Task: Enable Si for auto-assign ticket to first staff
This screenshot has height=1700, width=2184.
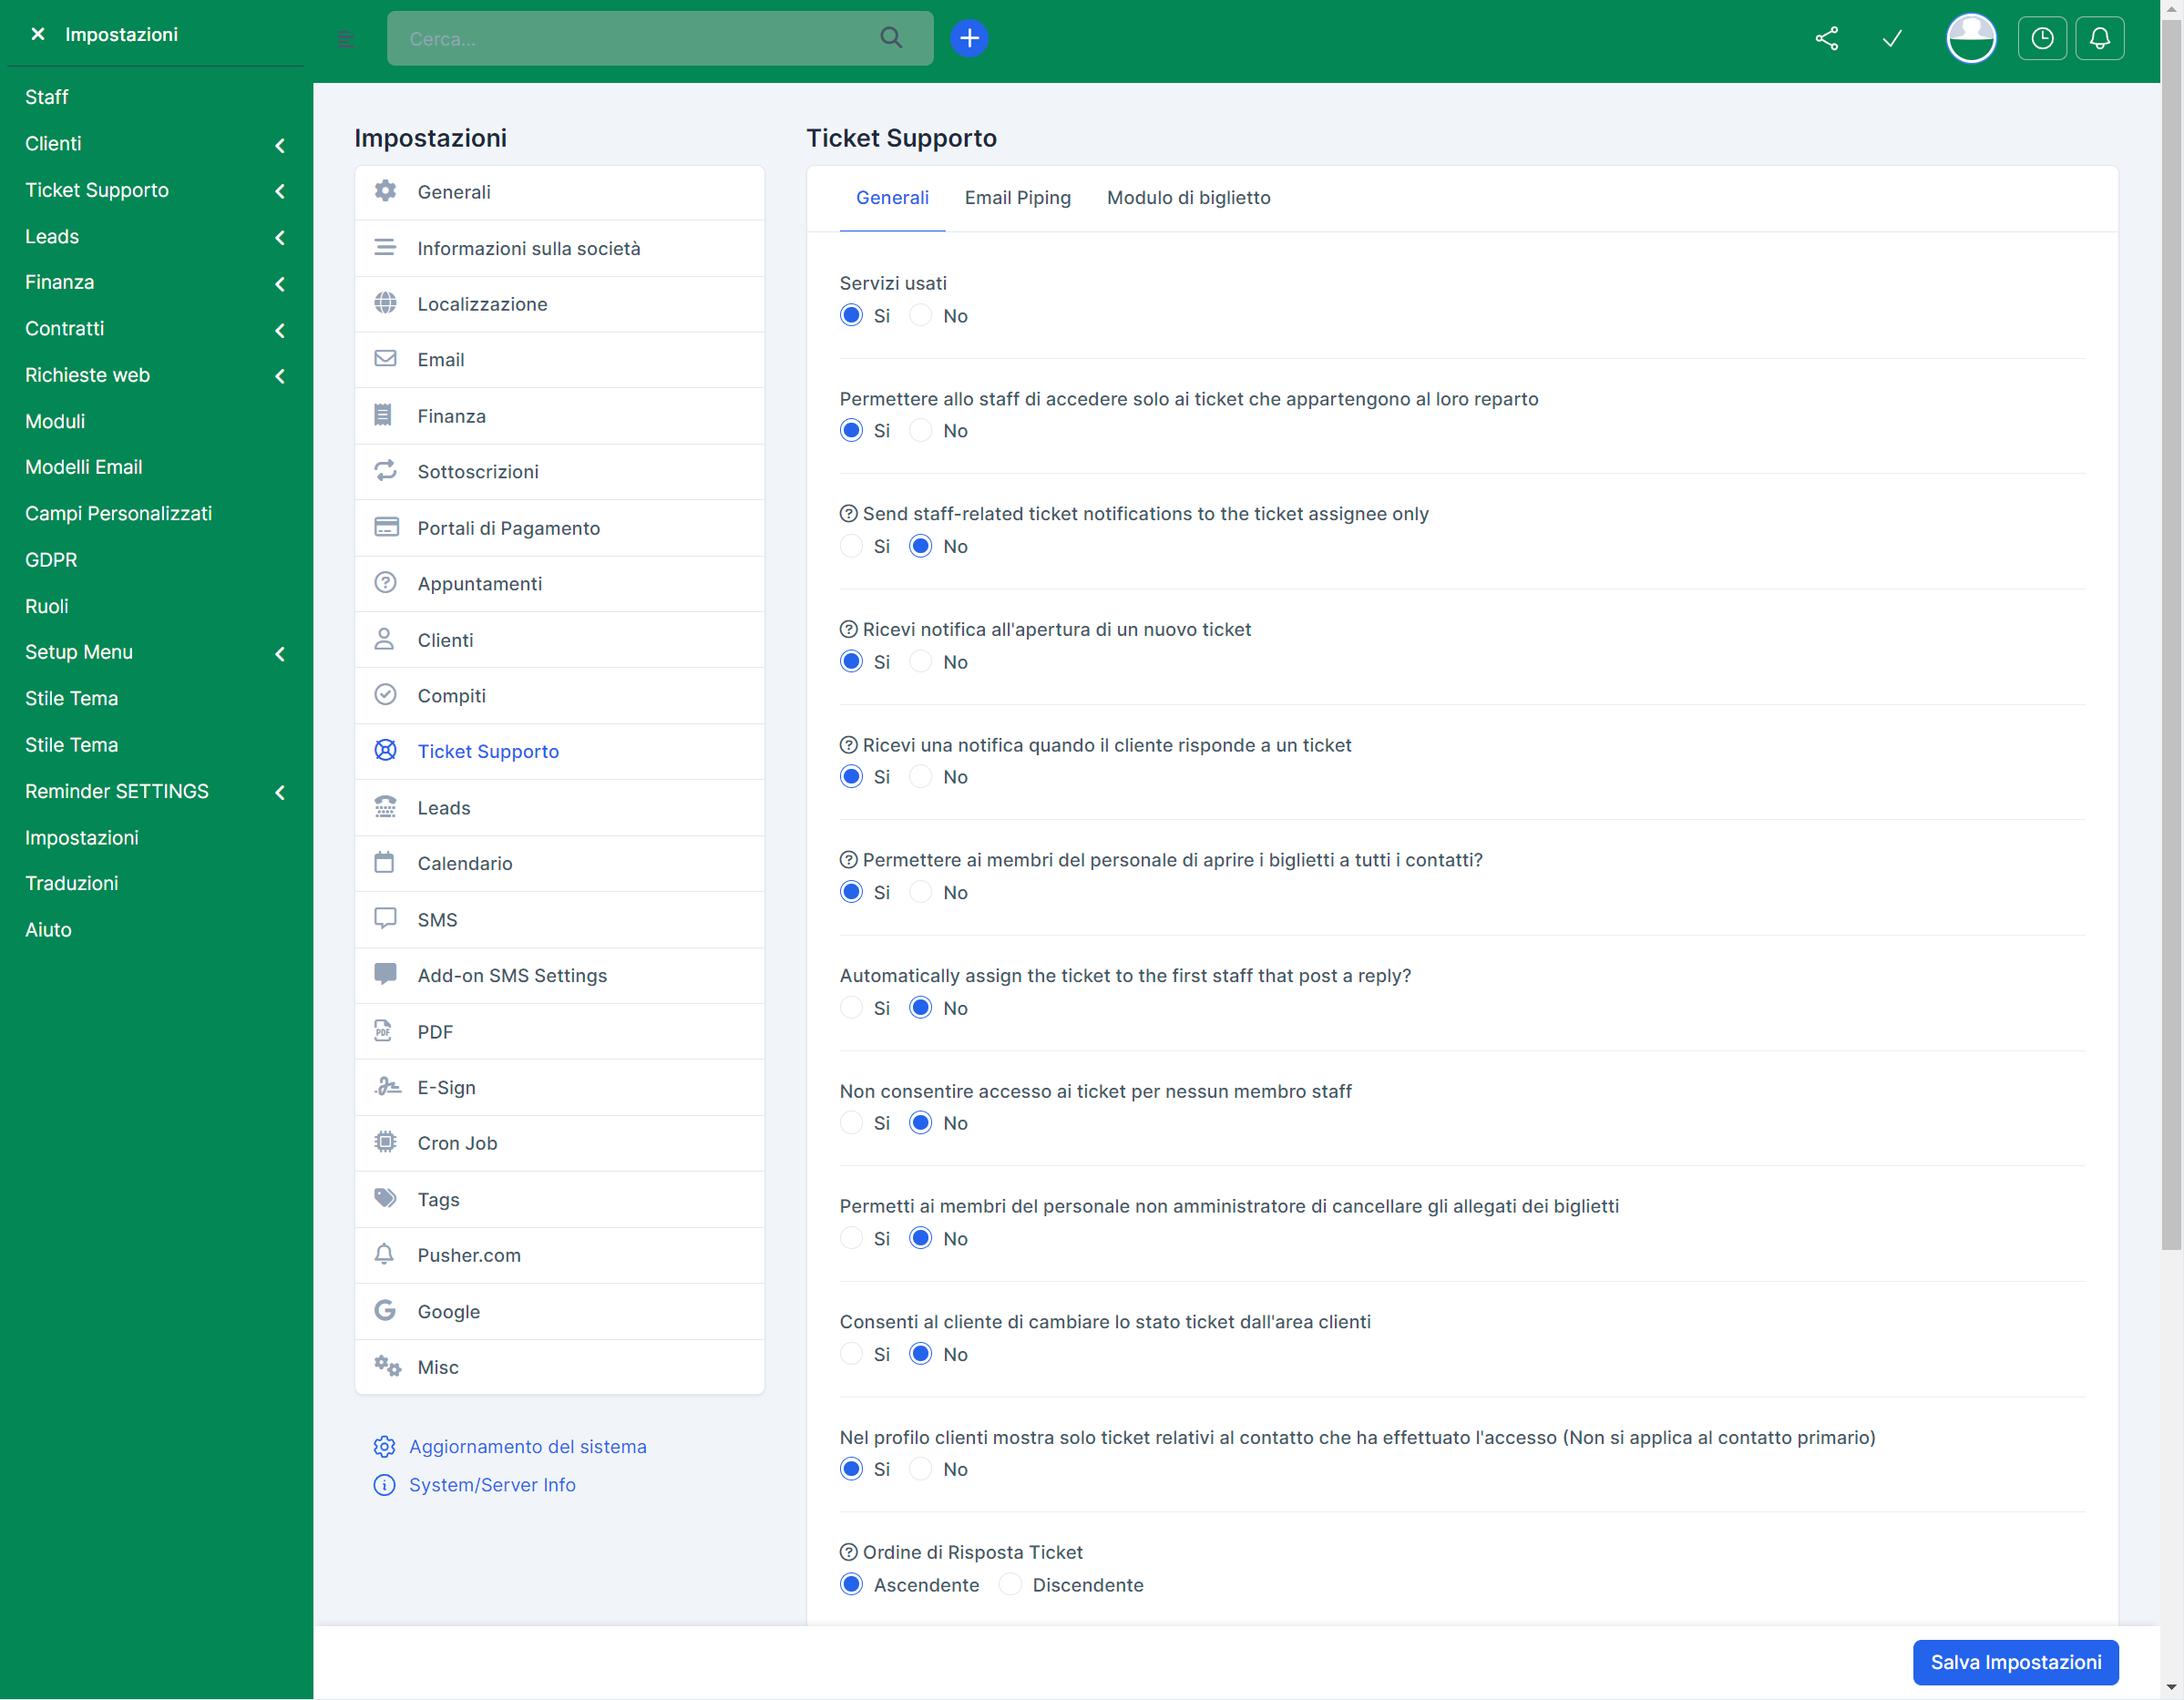Action: pos(851,1007)
